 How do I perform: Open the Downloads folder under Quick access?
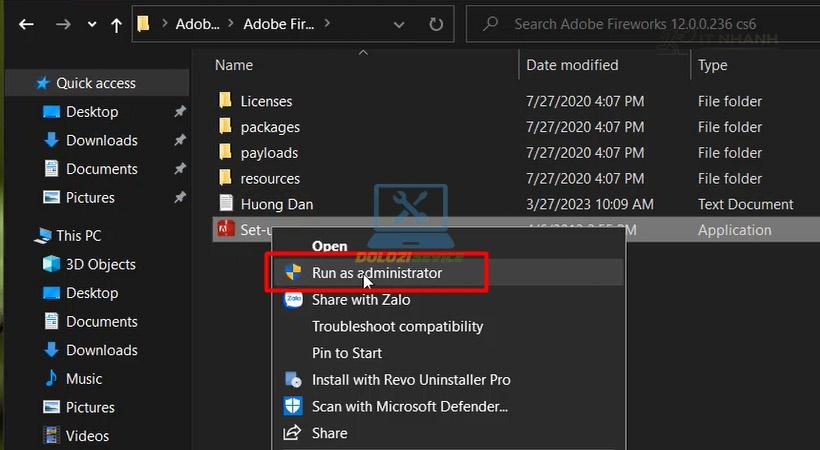click(x=101, y=141)
